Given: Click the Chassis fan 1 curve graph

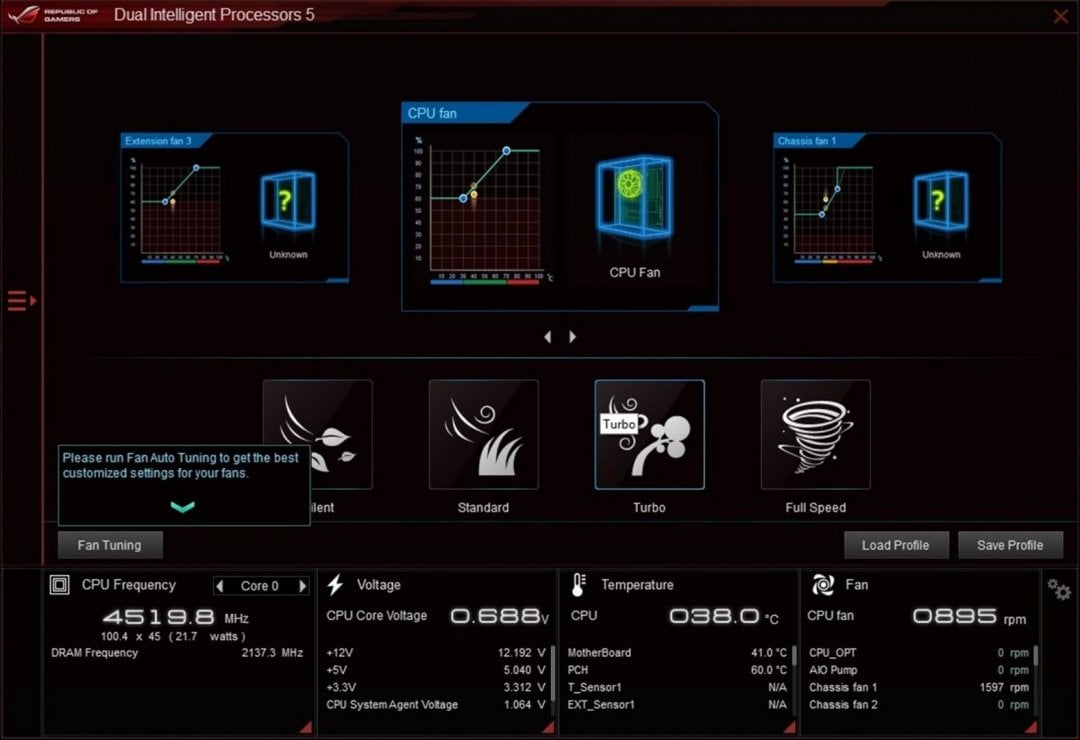Looking at the screenshot, I should (833, 209).
